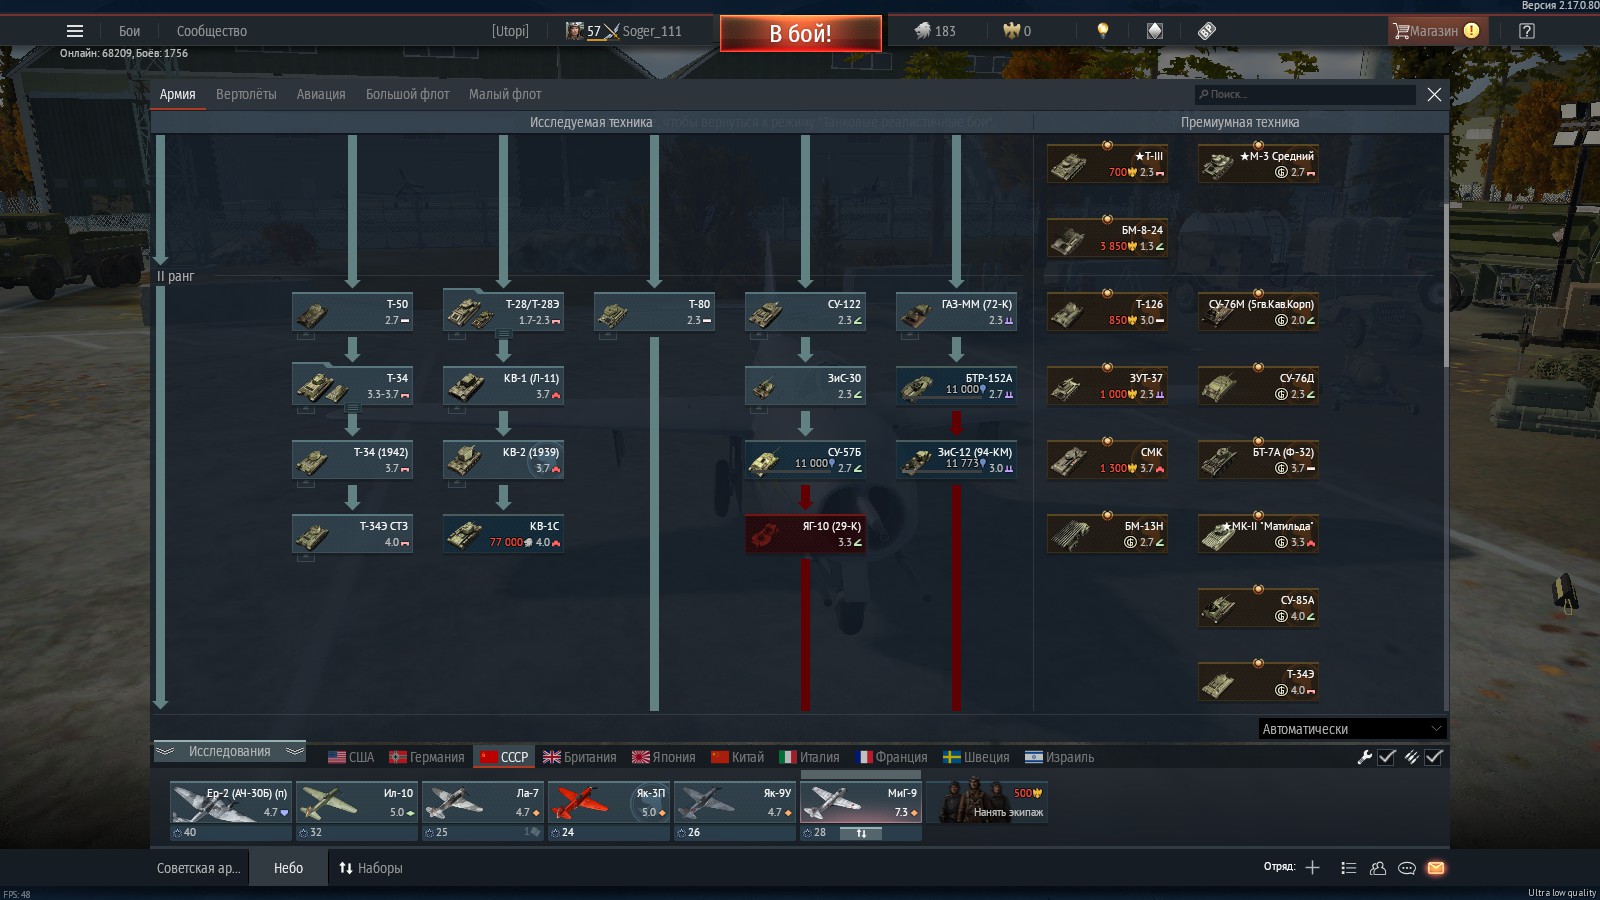The height and width of the screenshot is (900, 1600).
Task: Select the ЗиС-12 (94-КМ) vehicle
Action: pyautogui.click(x=956, y=460)
